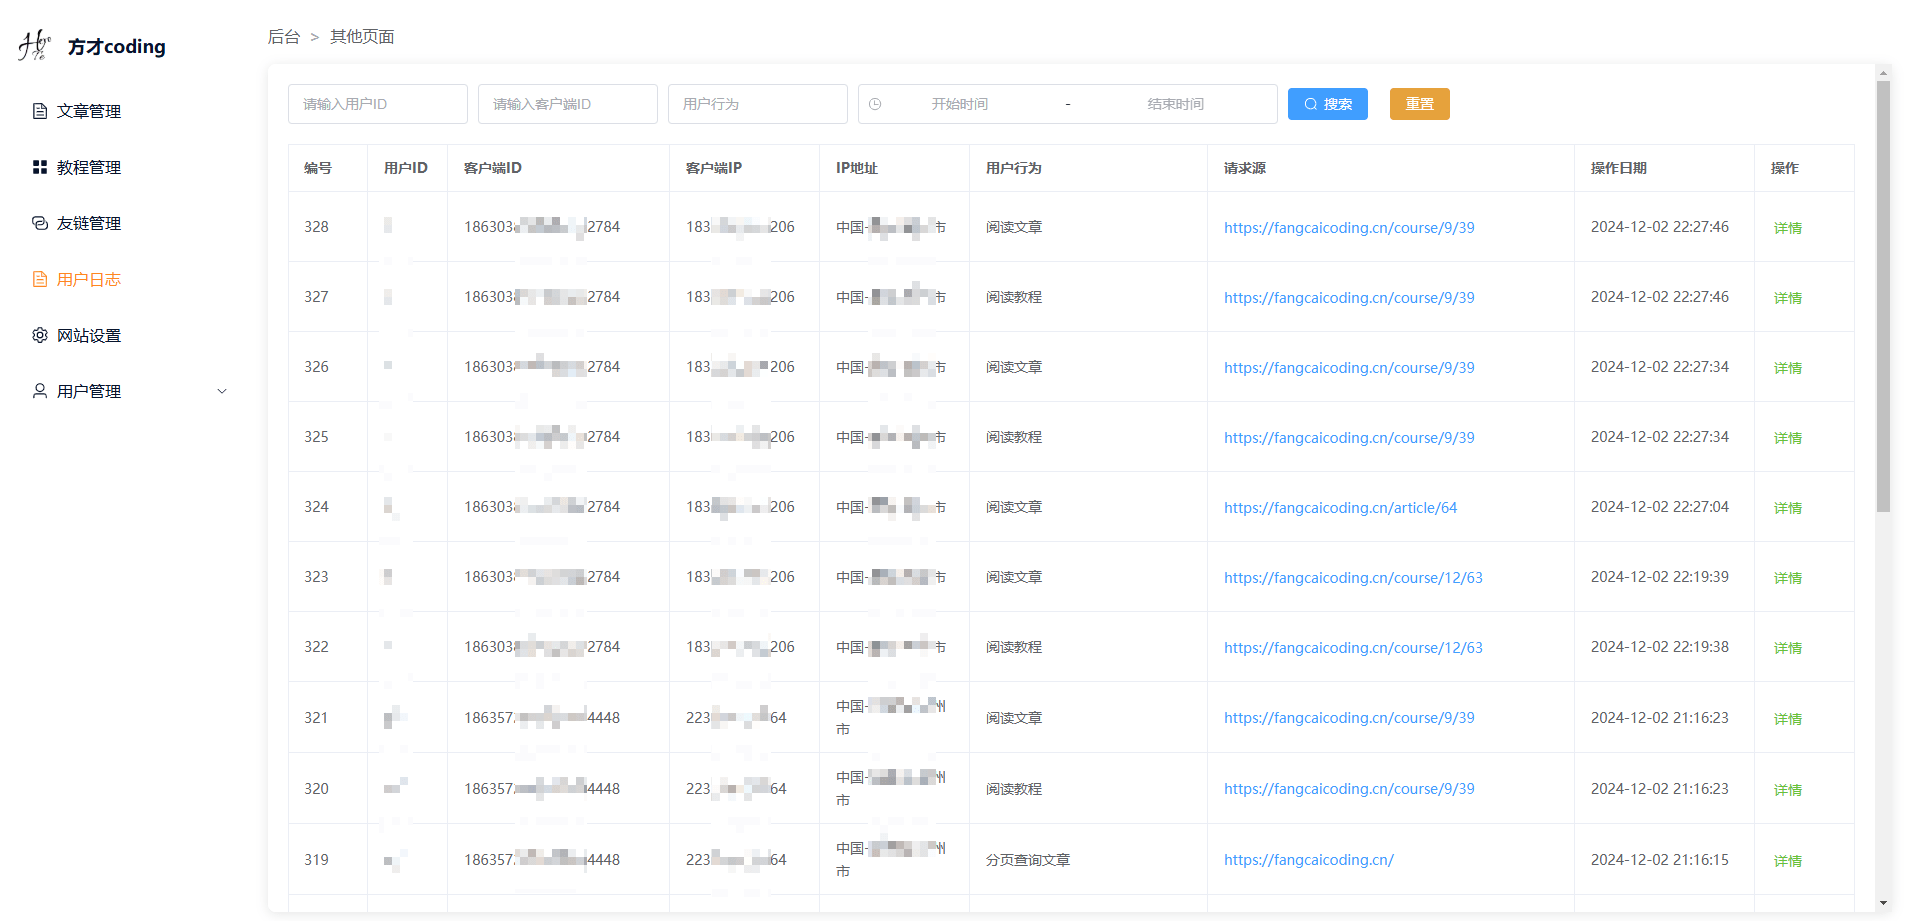Open course/9/39 link in row 326
The width and height of the screenshot is (1920, 921).
(x=1349, y=368)
